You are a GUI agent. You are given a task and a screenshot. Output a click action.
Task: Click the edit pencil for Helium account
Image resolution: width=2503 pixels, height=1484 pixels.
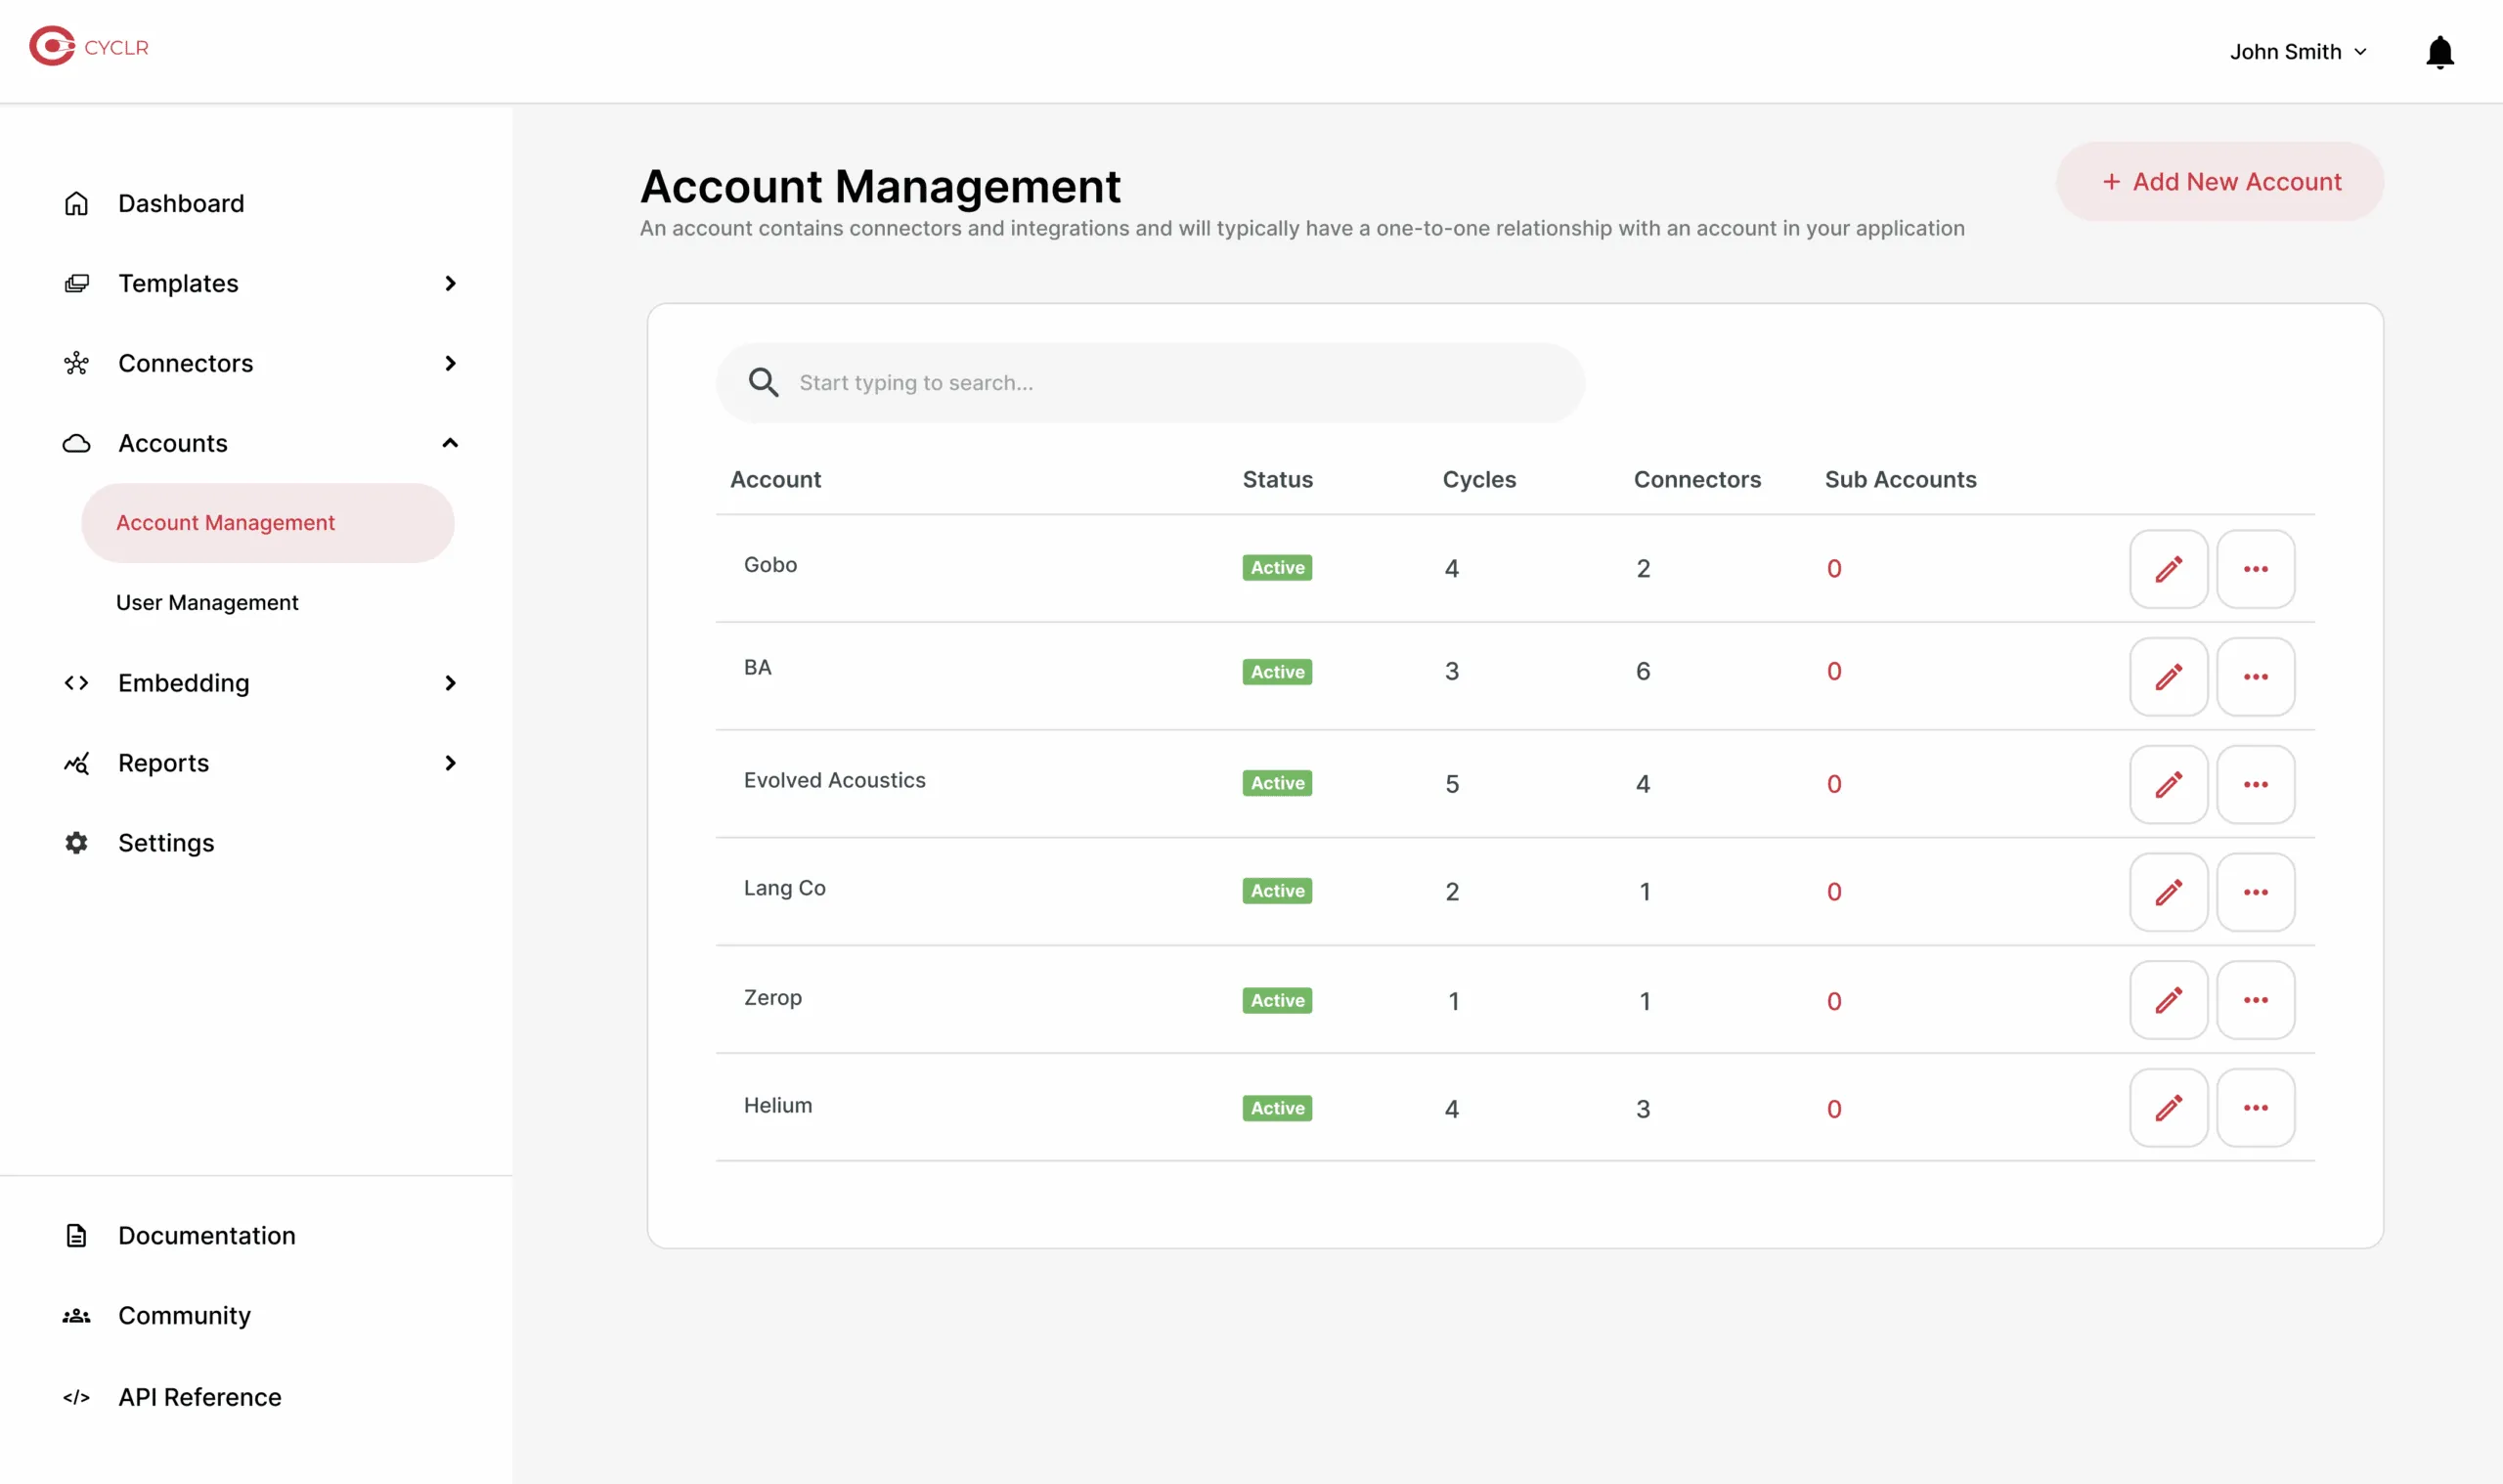2168,1107
